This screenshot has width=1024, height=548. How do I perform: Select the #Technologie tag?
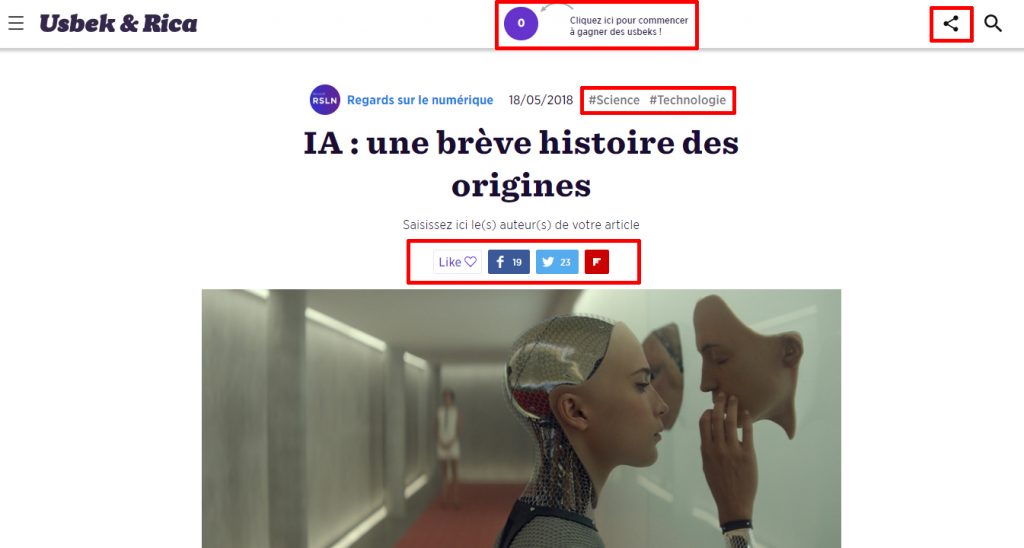(x=688, y=100)
